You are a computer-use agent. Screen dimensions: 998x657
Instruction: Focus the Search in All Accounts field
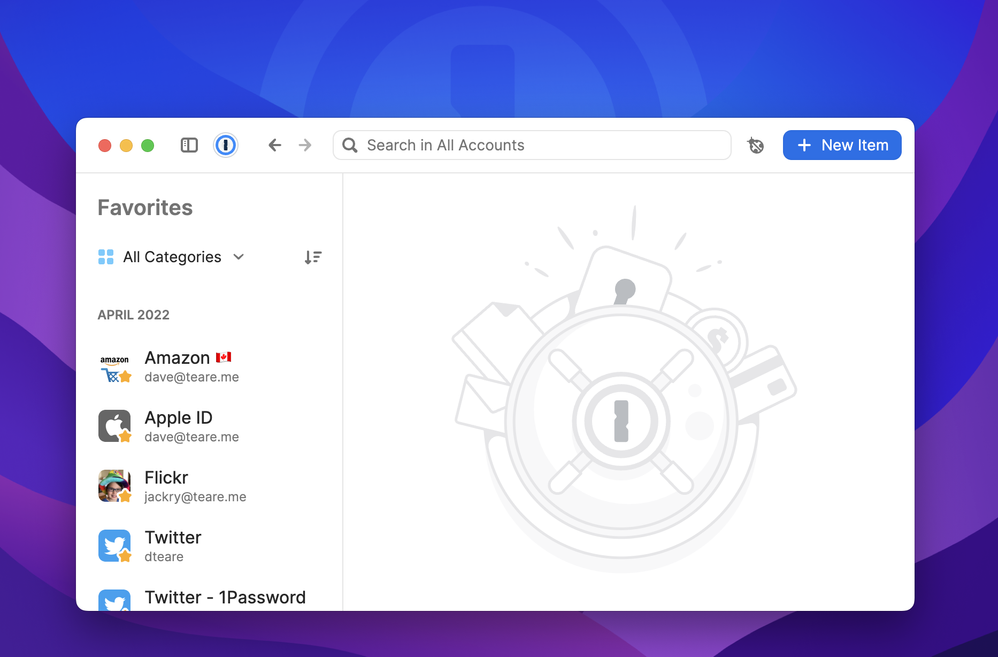(x=532, y=145)
